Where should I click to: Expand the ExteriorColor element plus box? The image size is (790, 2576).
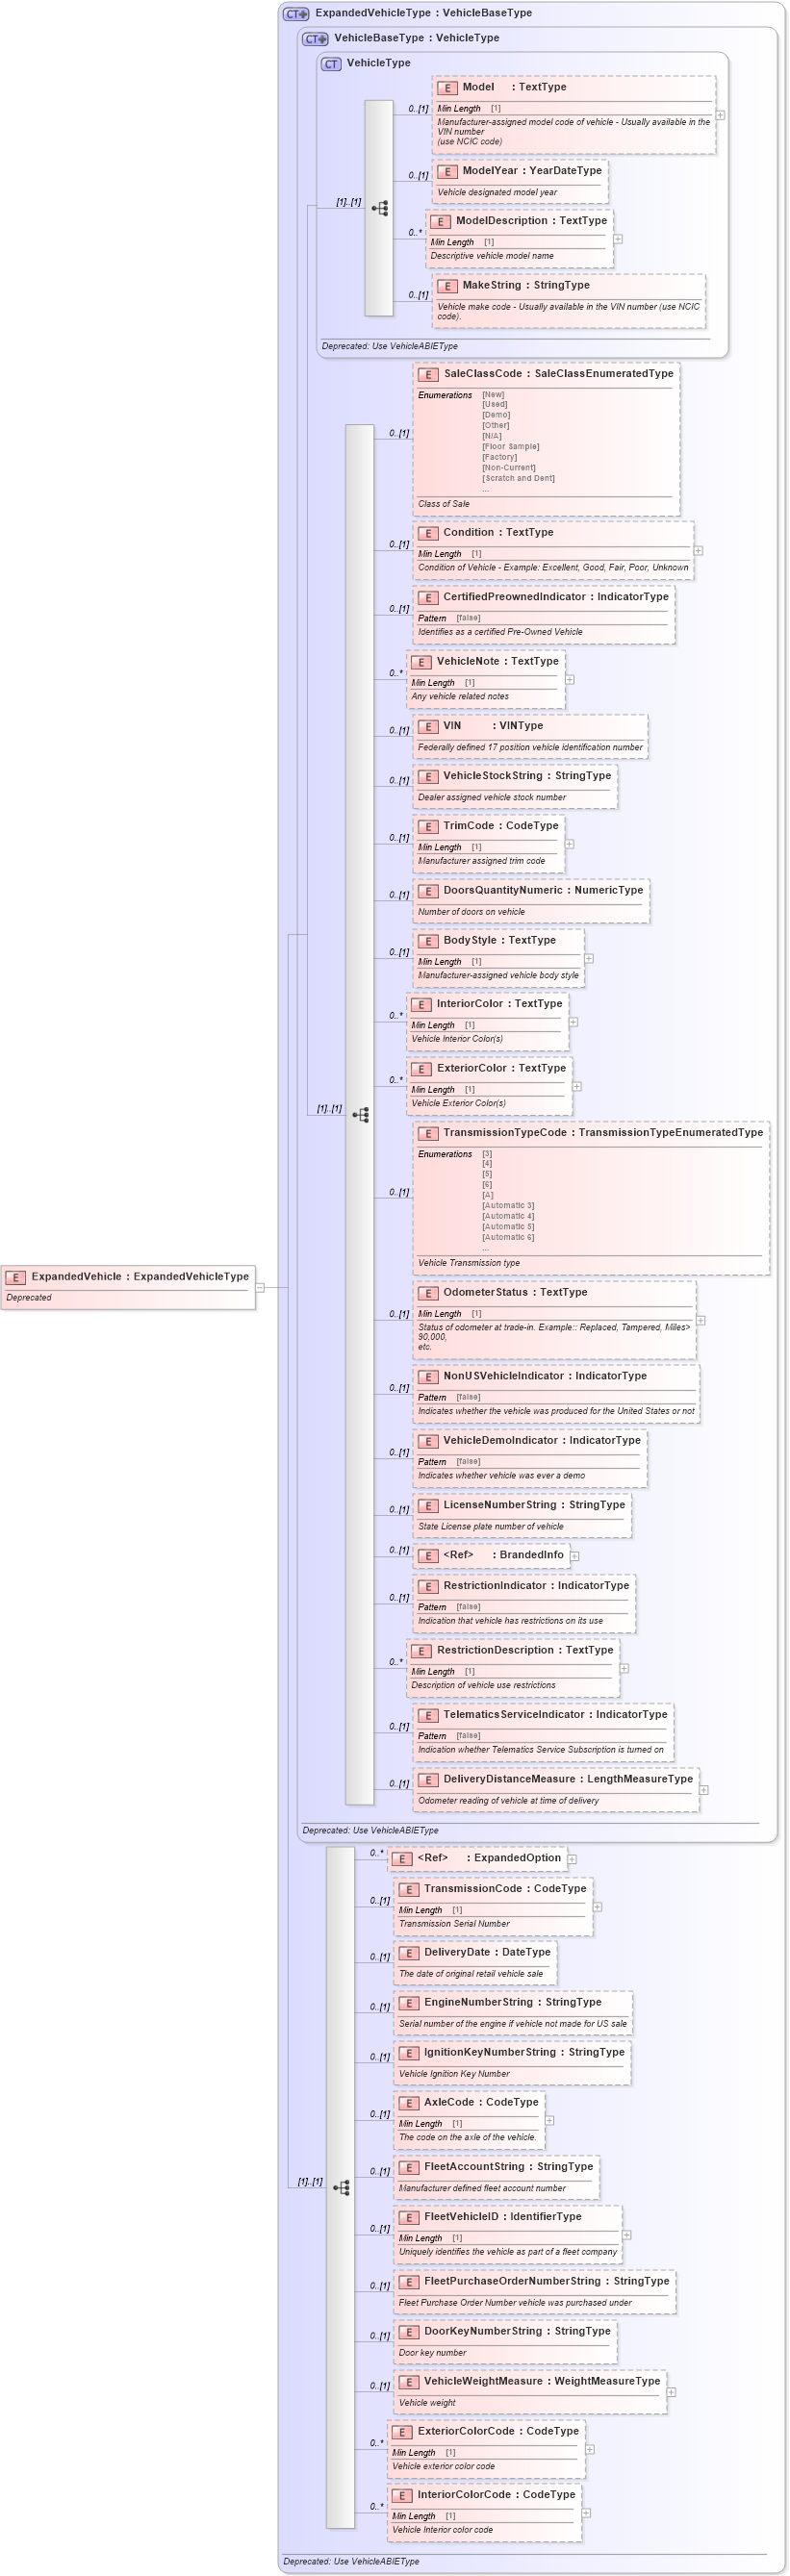pyautogui.click(x=577, y=1086)
